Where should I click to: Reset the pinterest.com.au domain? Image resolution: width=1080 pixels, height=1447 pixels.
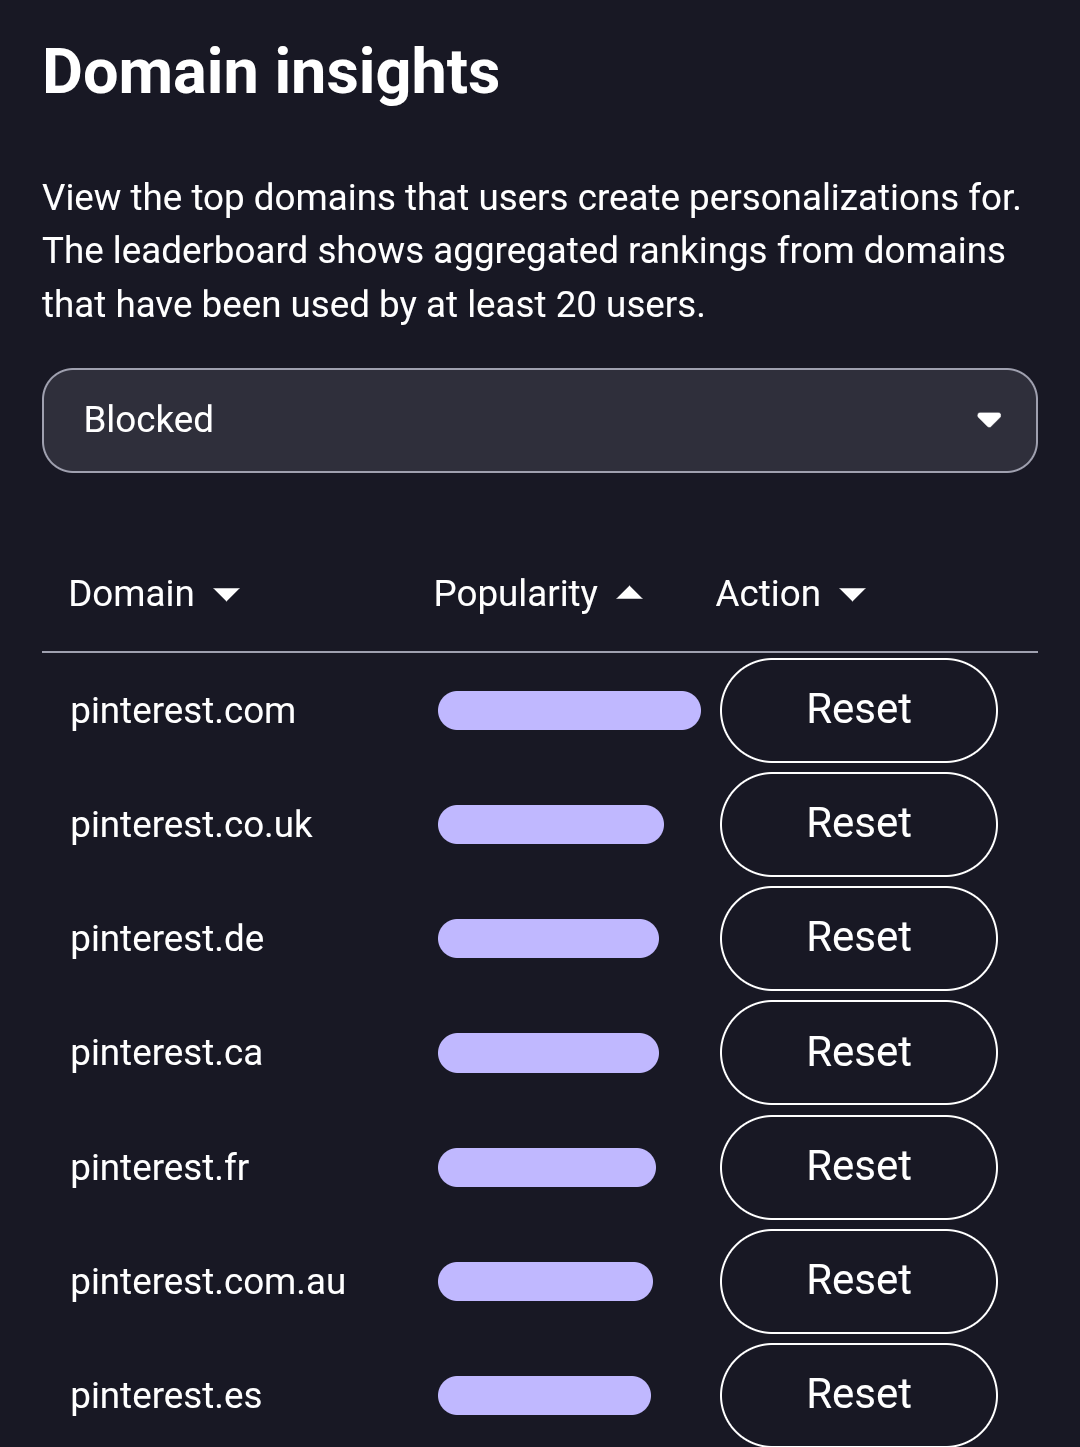[x=858, y=1281]
